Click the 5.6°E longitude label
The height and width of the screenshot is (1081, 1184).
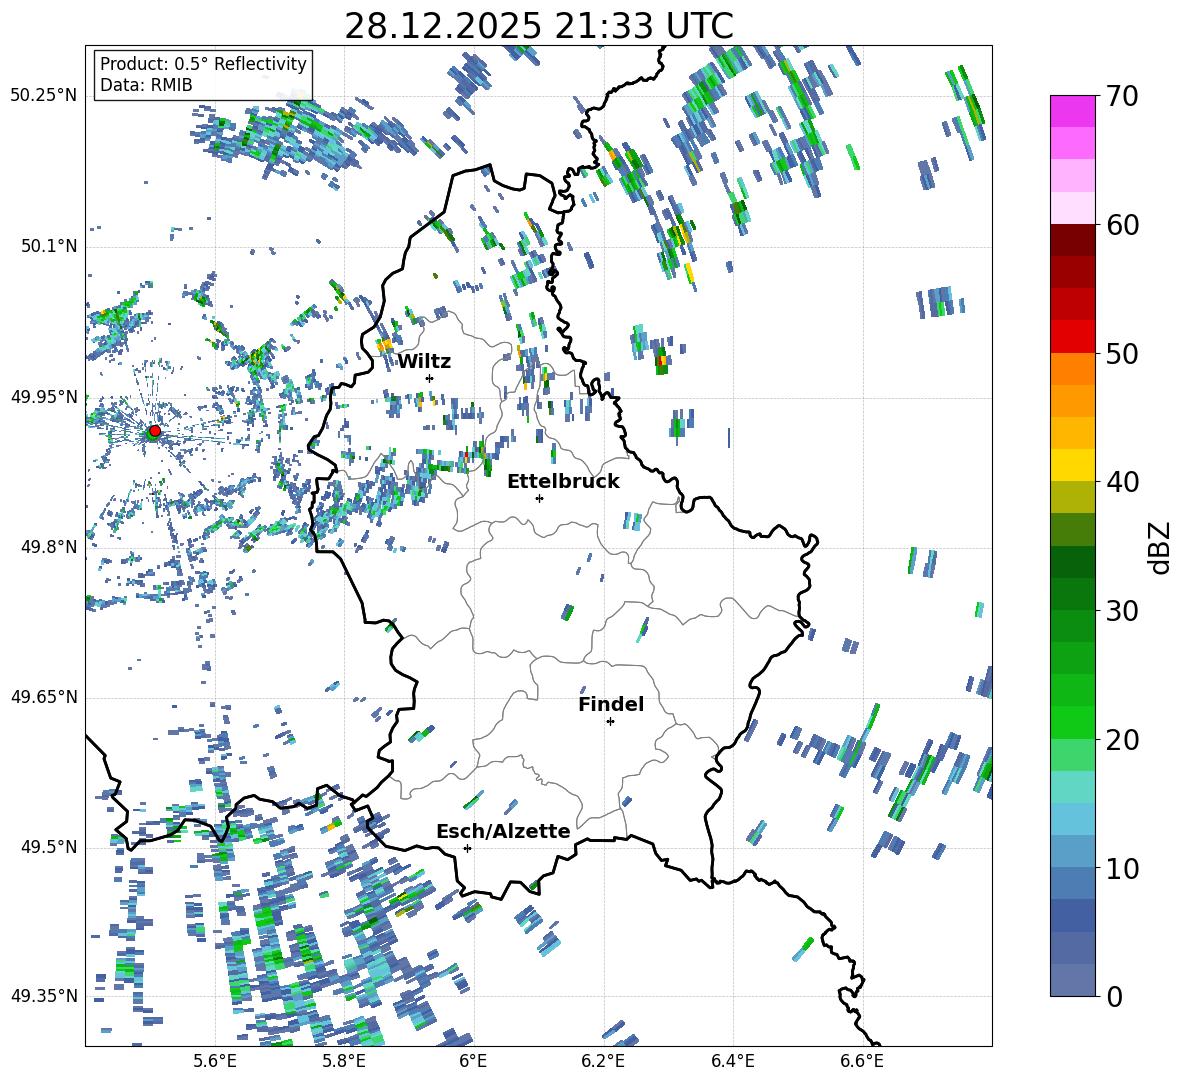tap(215, 1061)
